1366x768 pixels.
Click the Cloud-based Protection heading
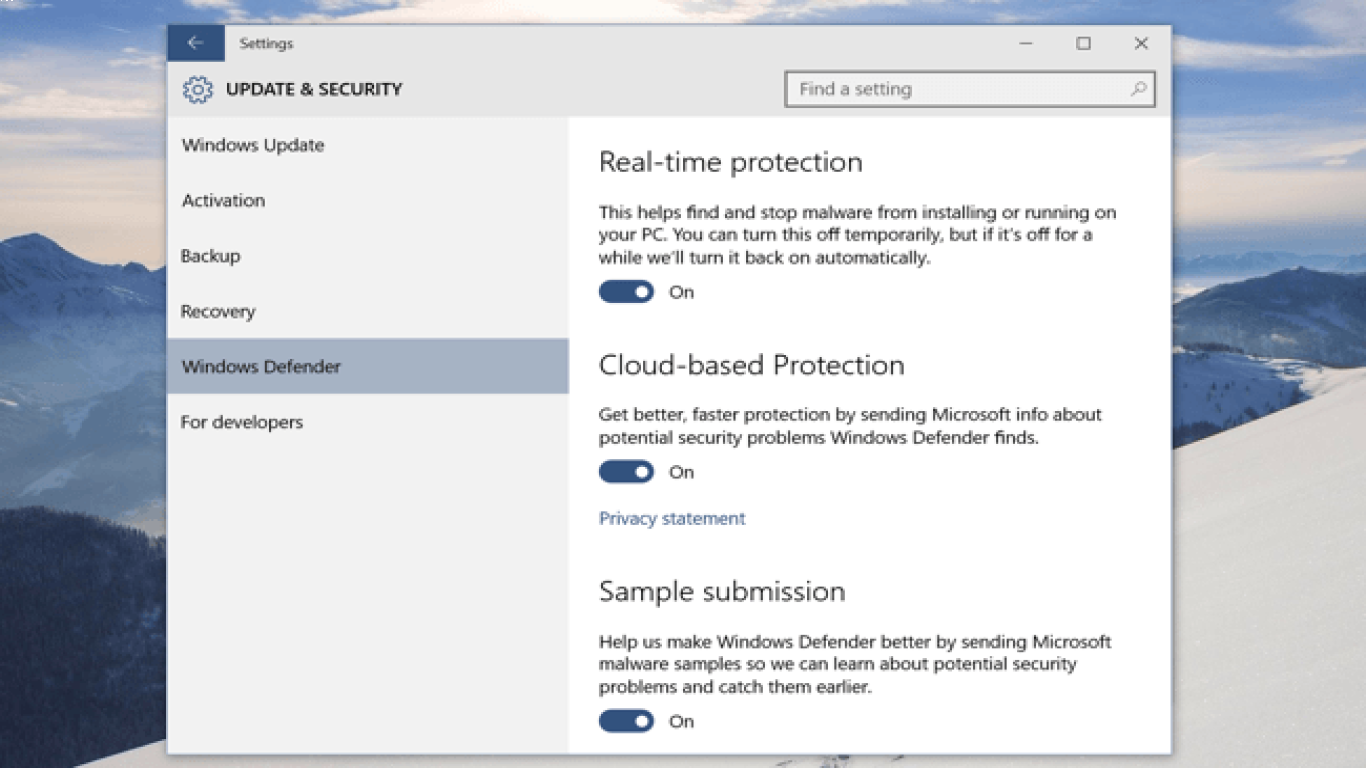point(751,365)
